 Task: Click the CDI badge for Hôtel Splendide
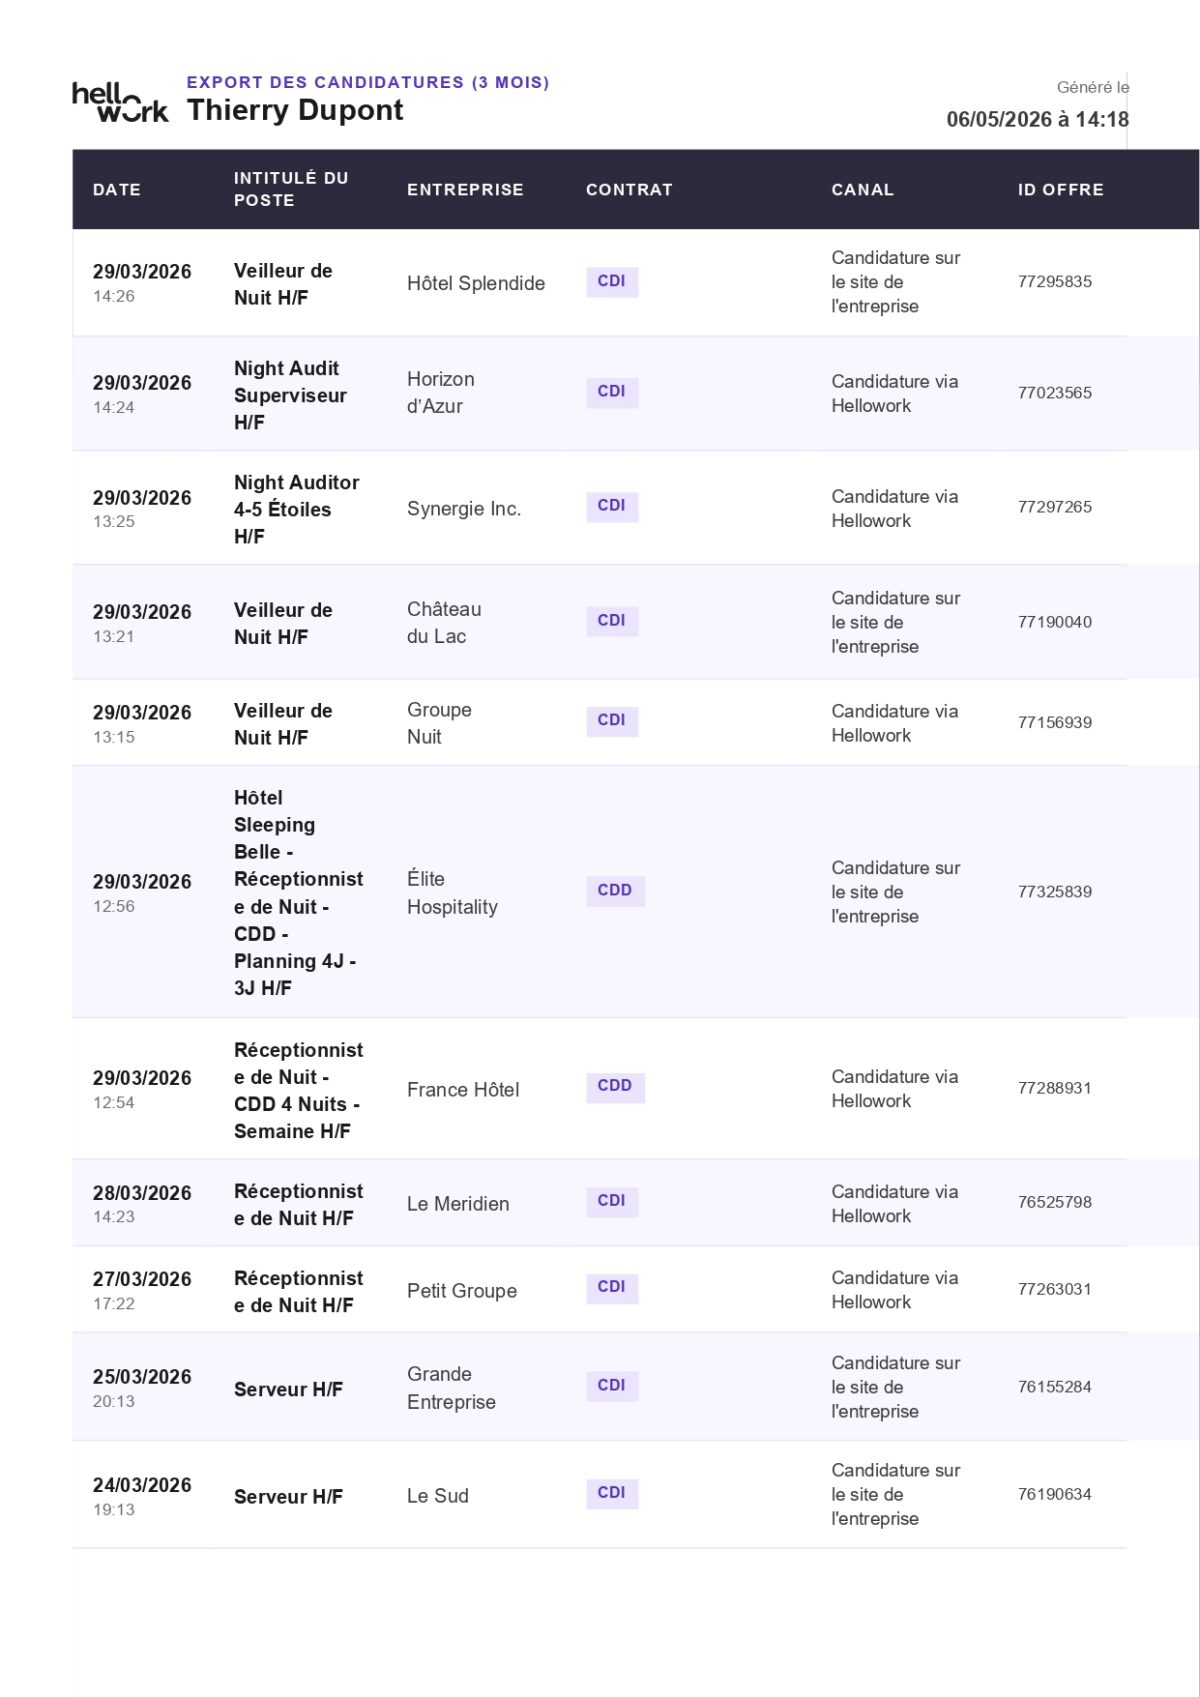tap(612, 281)
